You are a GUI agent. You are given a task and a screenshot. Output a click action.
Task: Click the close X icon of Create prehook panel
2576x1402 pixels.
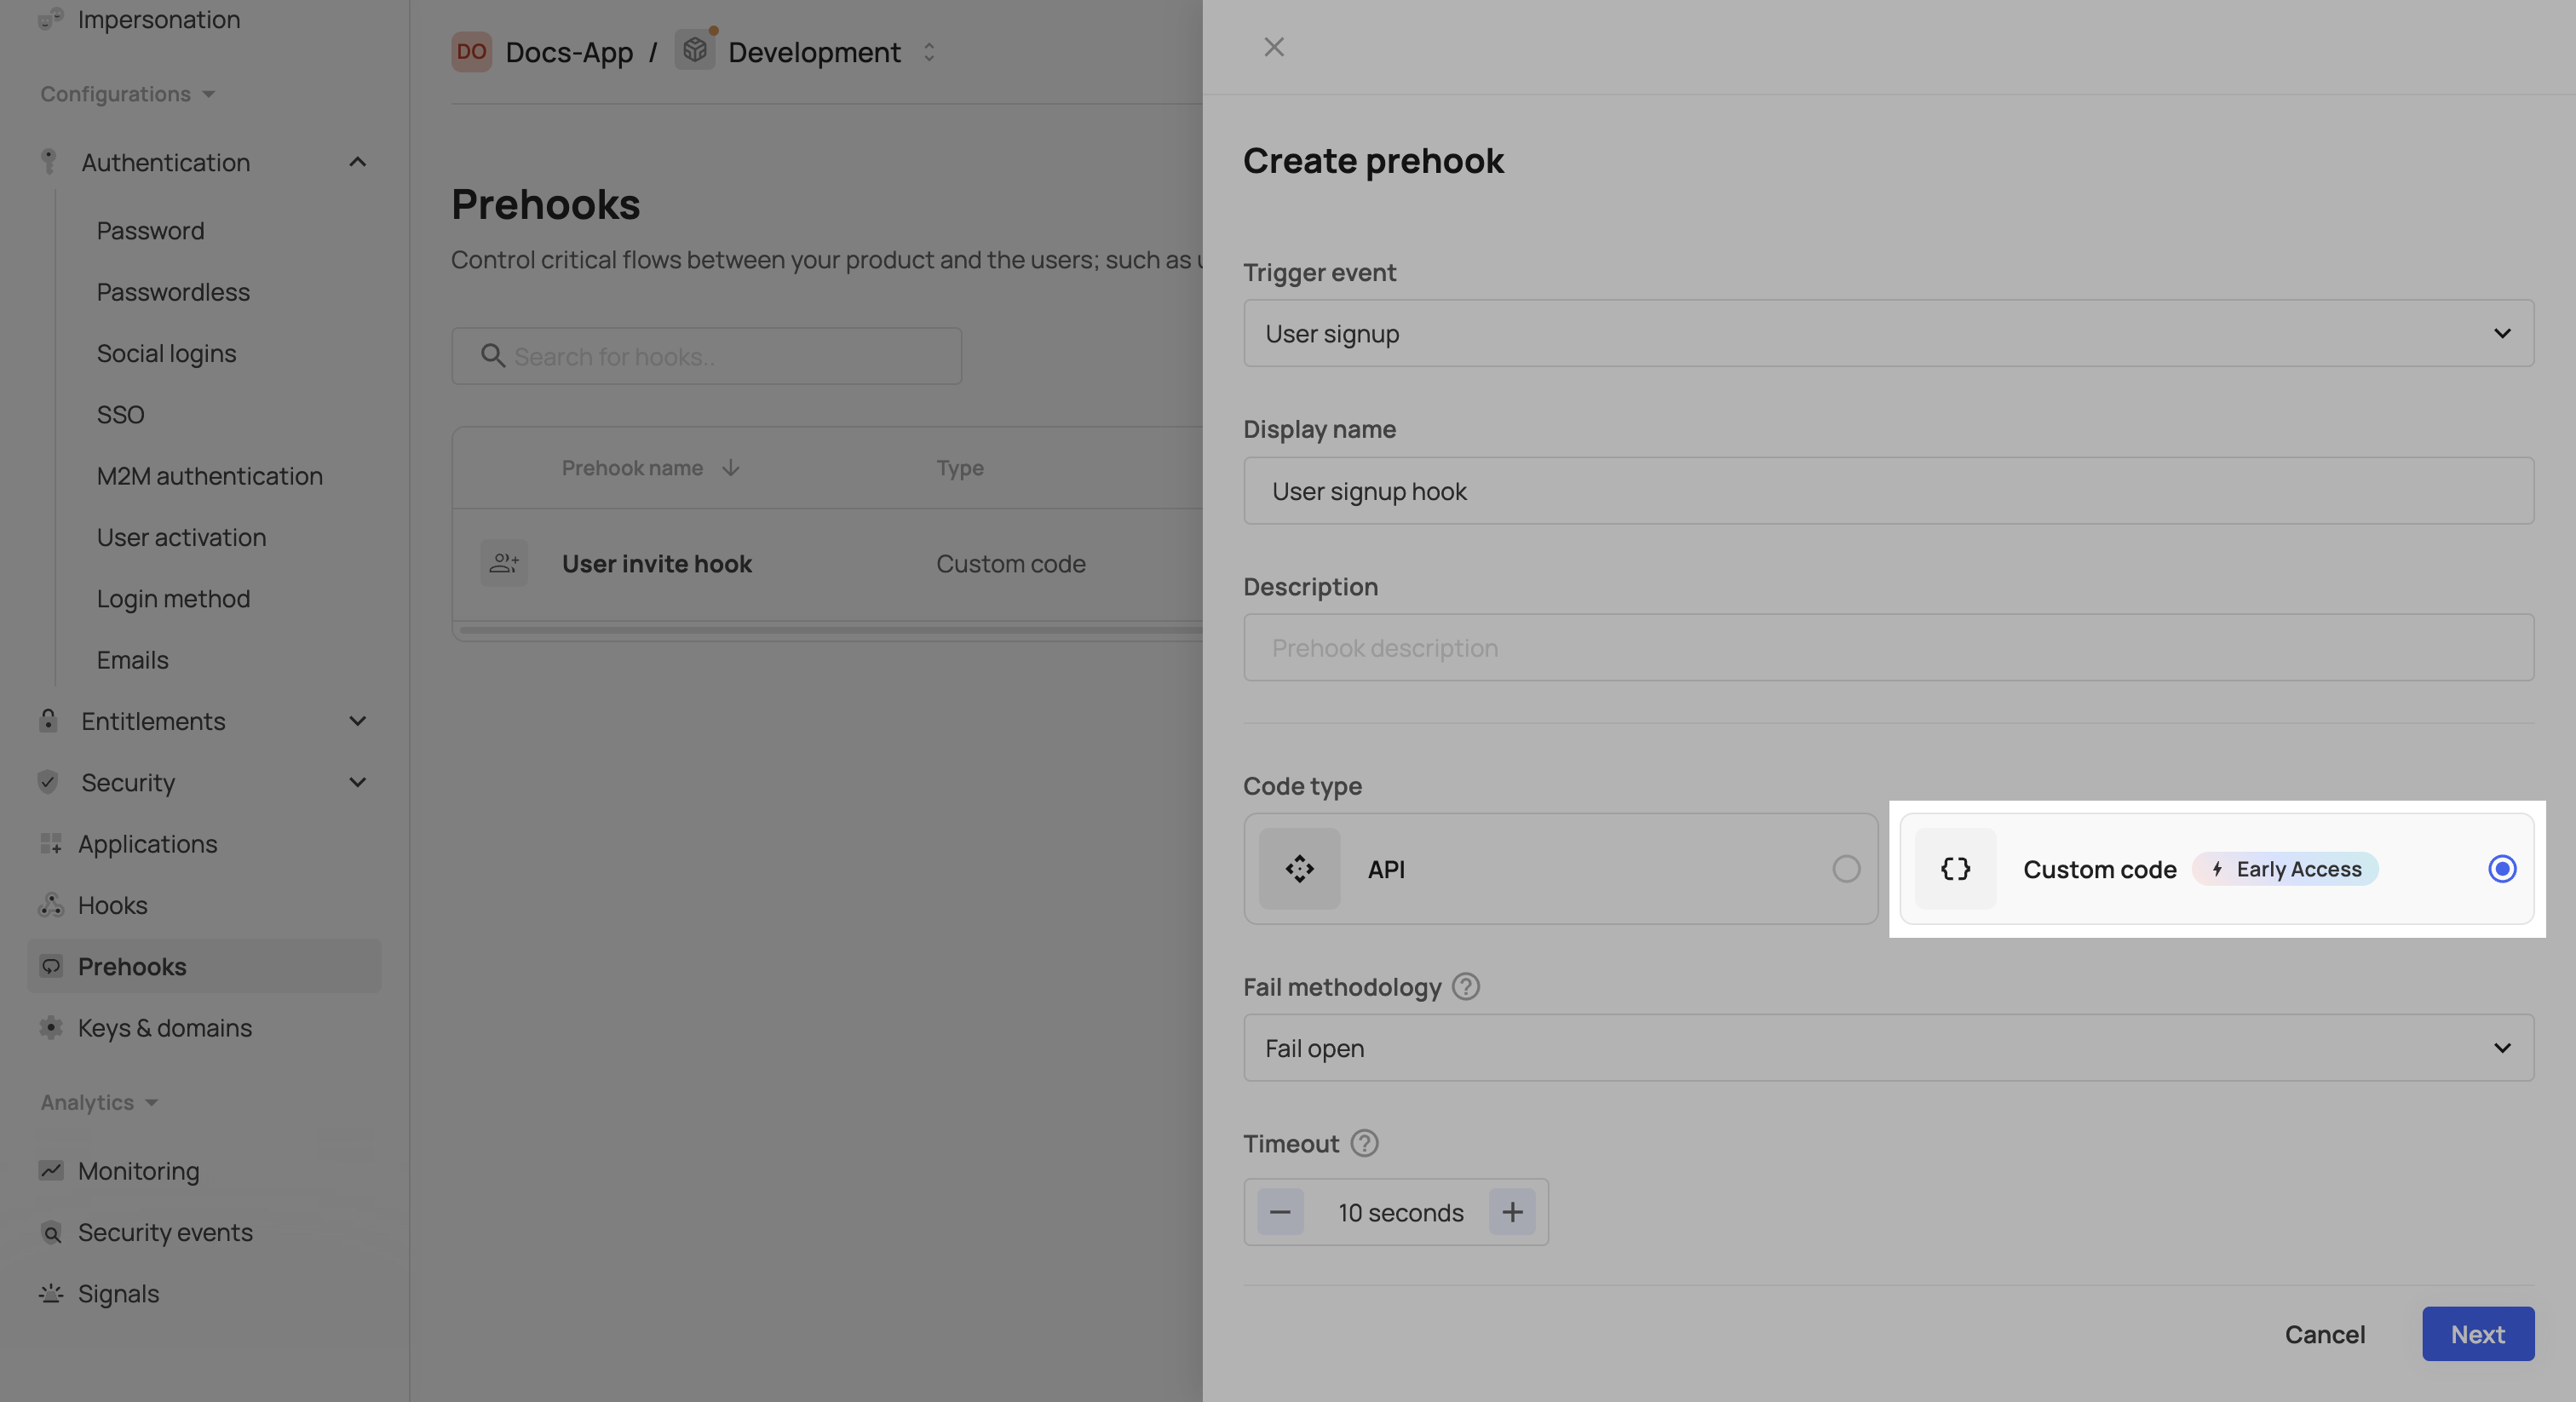[x=1273, y=47]
